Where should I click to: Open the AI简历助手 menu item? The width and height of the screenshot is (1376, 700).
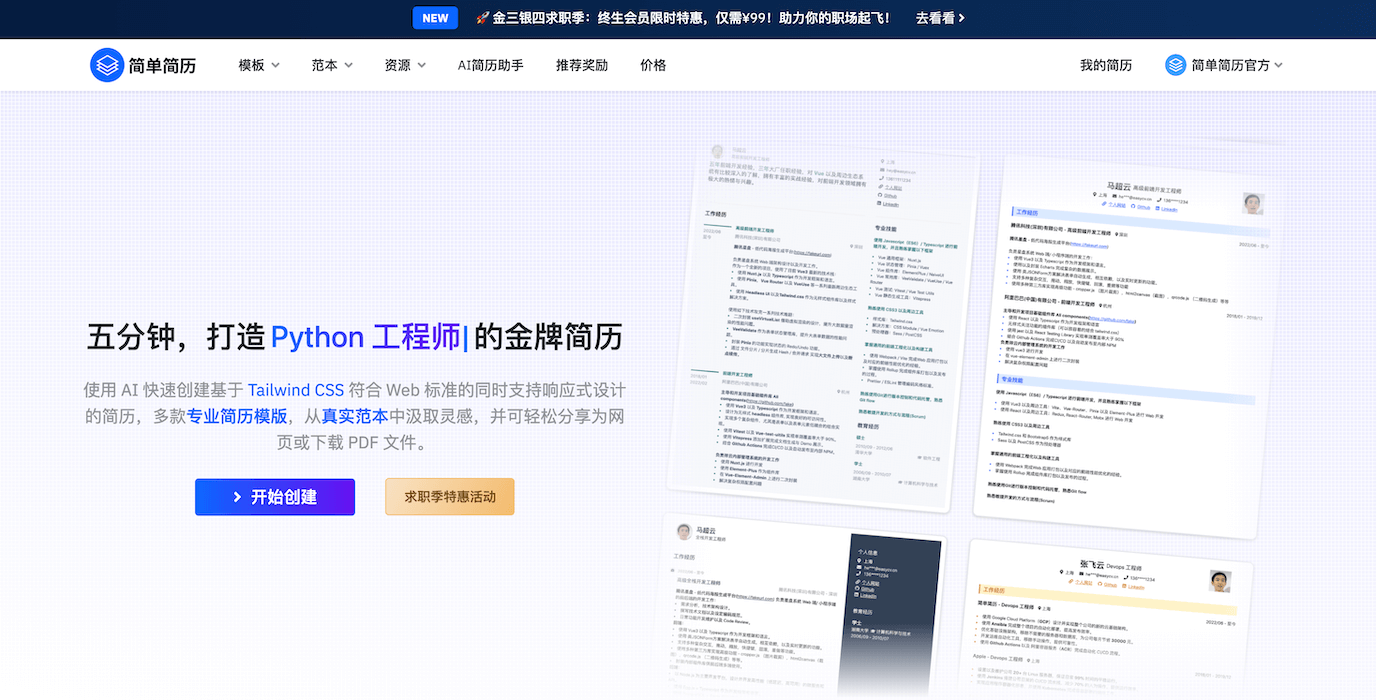coord(490,65)
